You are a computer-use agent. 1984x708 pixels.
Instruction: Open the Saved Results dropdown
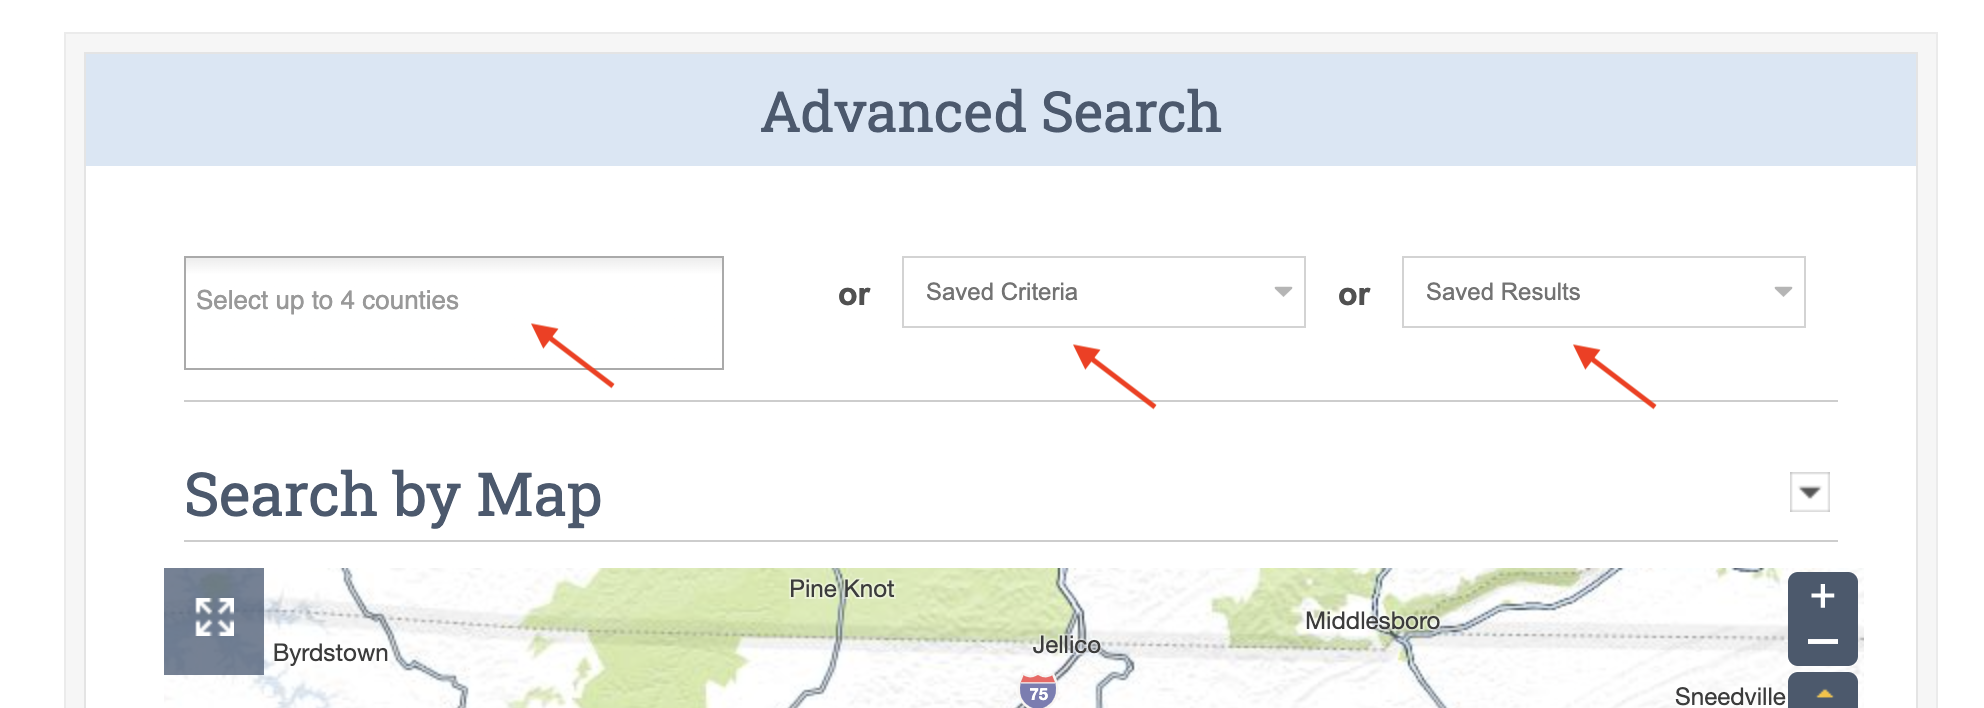point(1604,291)
